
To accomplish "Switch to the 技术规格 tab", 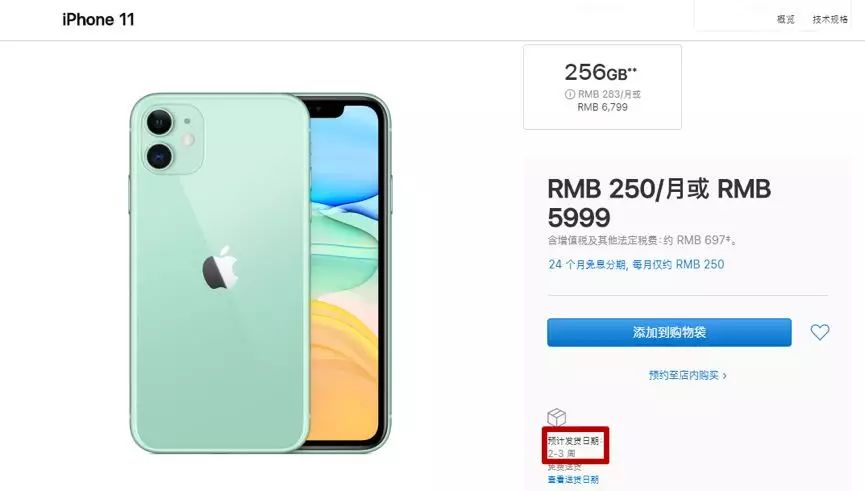I will tap(830, 19).
